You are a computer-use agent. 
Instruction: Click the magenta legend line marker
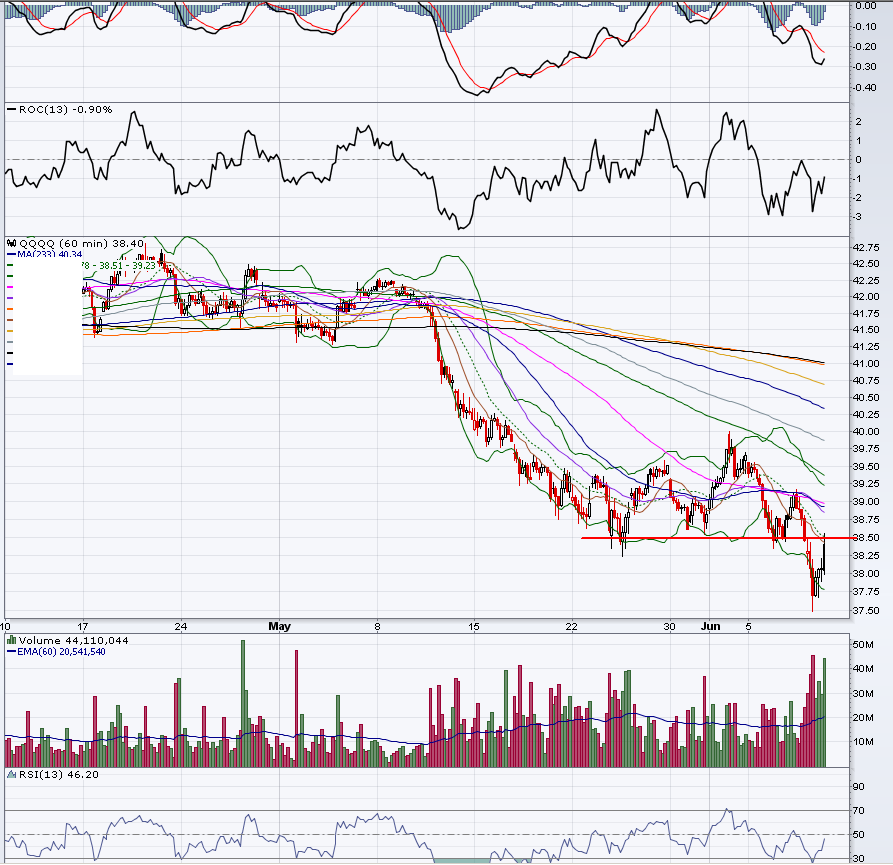tap(10, 287)
